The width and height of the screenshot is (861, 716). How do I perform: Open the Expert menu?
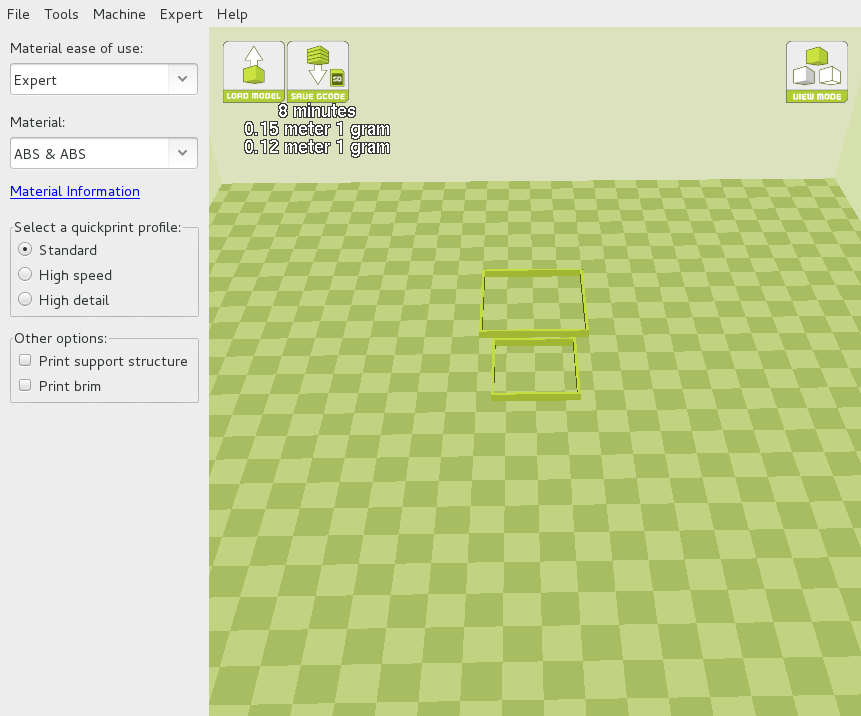click(x=181, y=14)
